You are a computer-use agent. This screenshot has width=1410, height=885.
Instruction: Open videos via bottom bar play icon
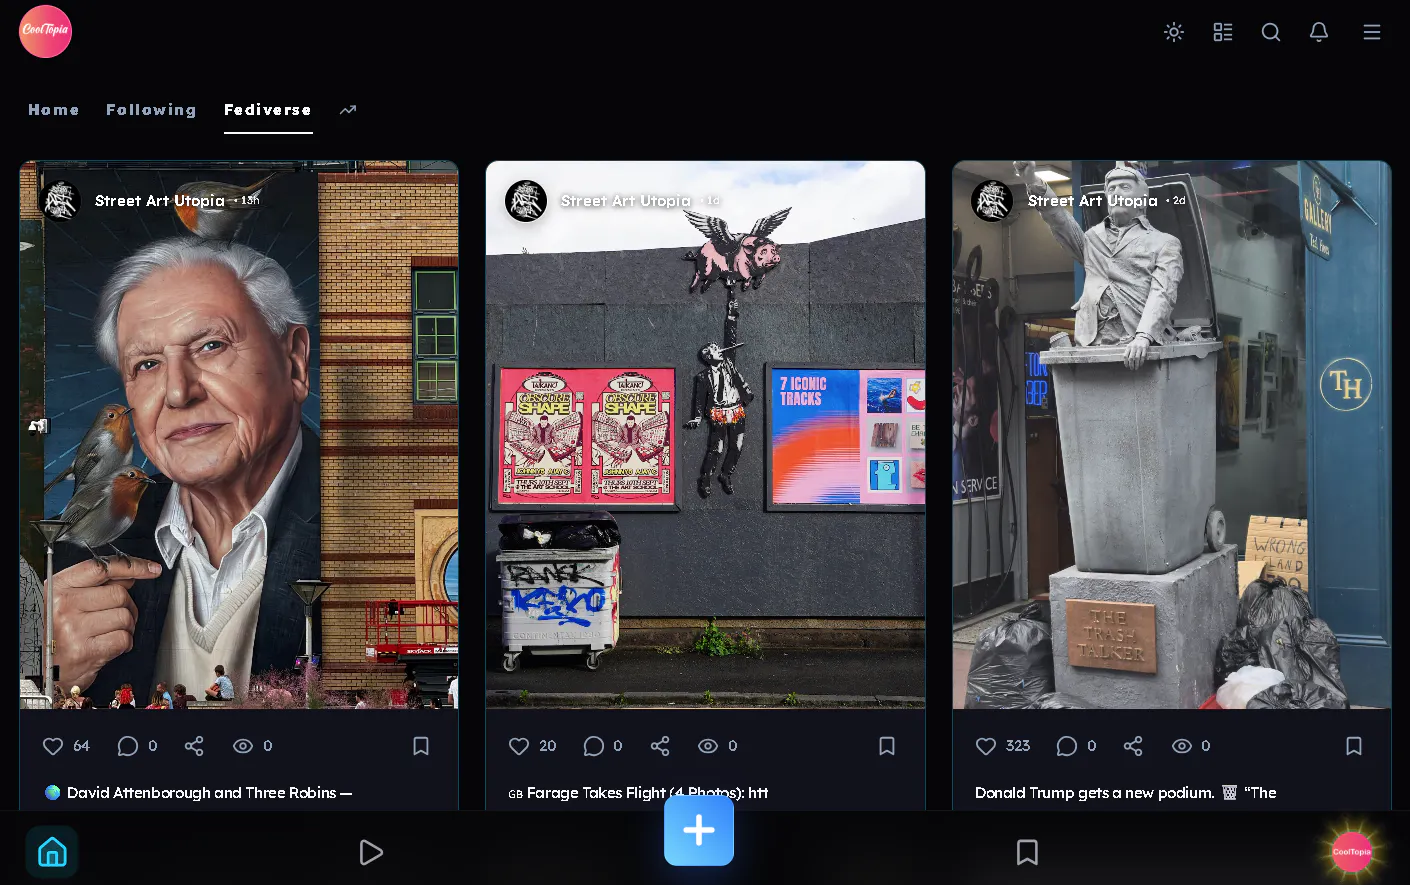[x=371, y=852]
